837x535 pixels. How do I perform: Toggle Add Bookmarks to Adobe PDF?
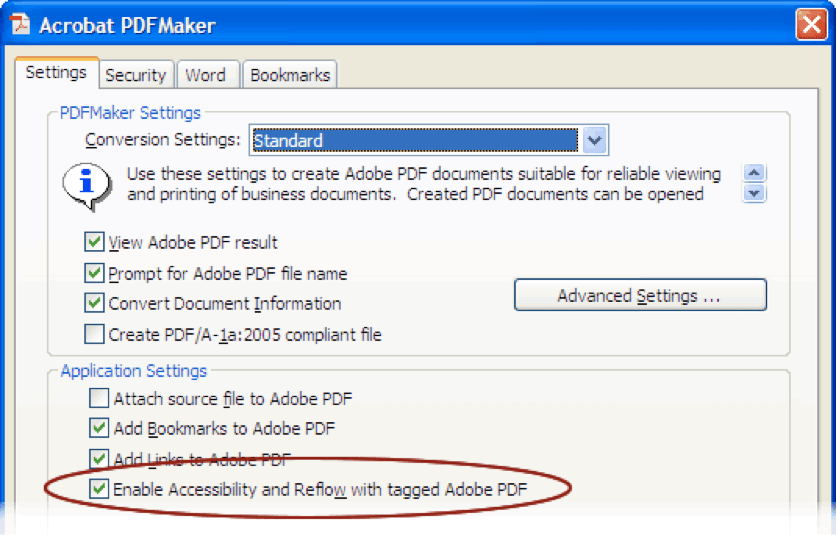coord(99,428)
